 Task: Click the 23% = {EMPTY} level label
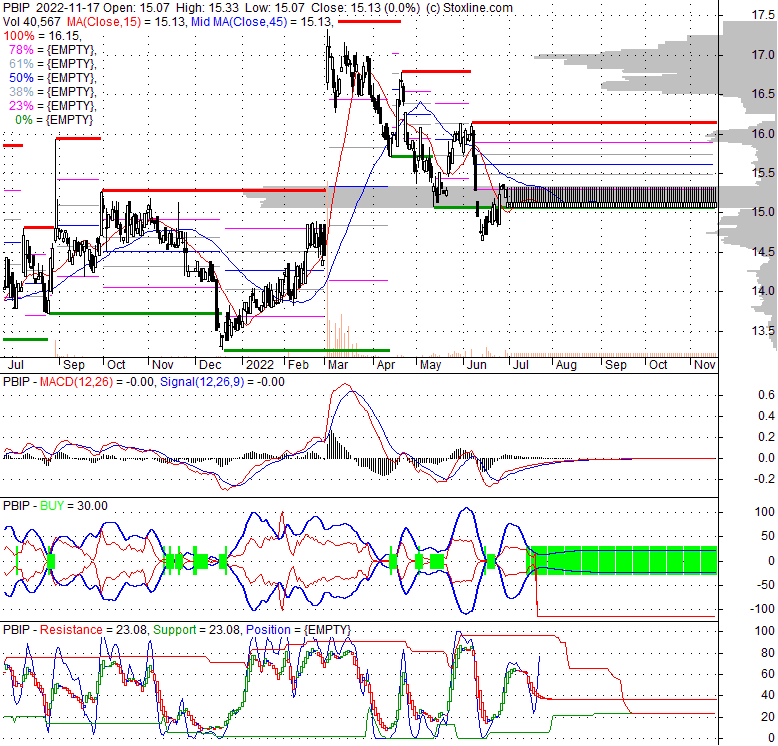[53, 105]
